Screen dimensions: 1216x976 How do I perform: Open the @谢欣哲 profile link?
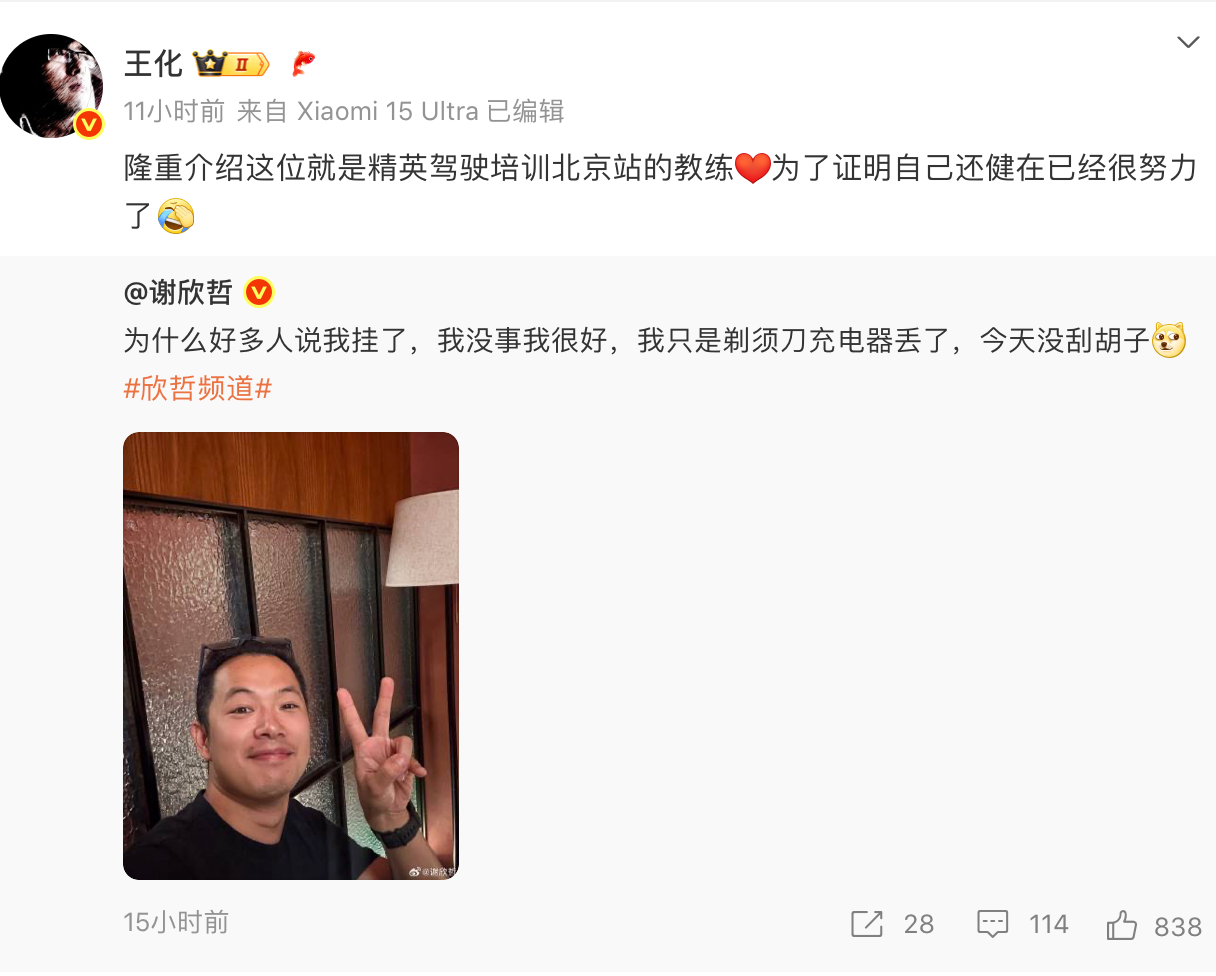(x=178, y=292)
